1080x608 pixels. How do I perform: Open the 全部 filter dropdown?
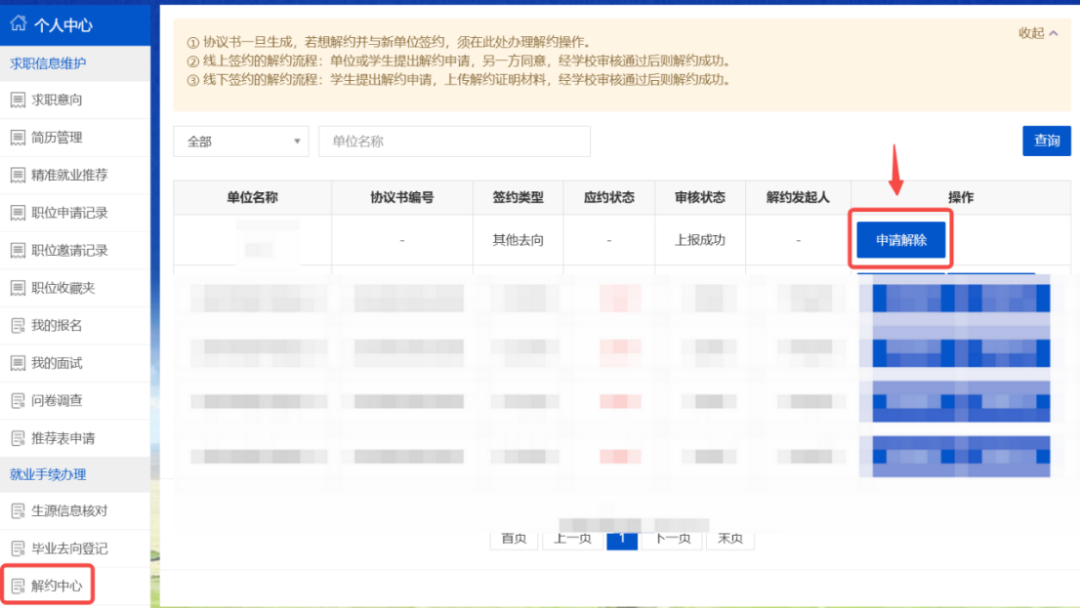240,141
